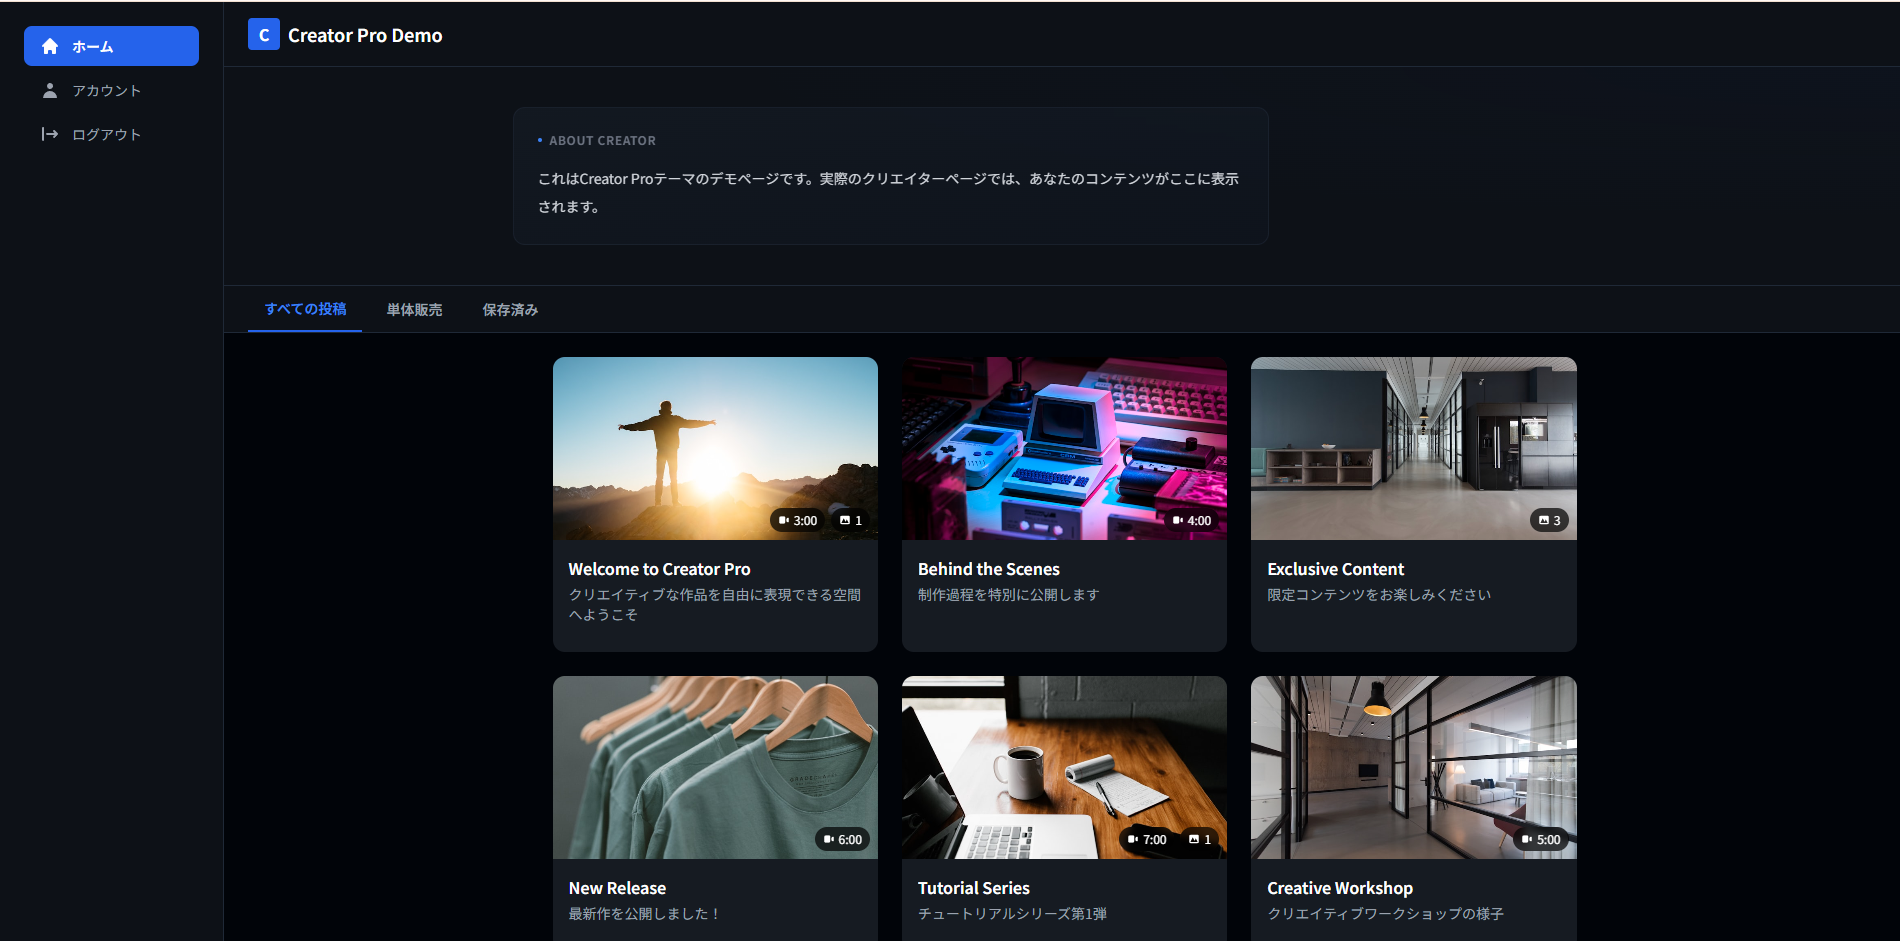
Task: Click the New Release post title
Action: (616, 887)
